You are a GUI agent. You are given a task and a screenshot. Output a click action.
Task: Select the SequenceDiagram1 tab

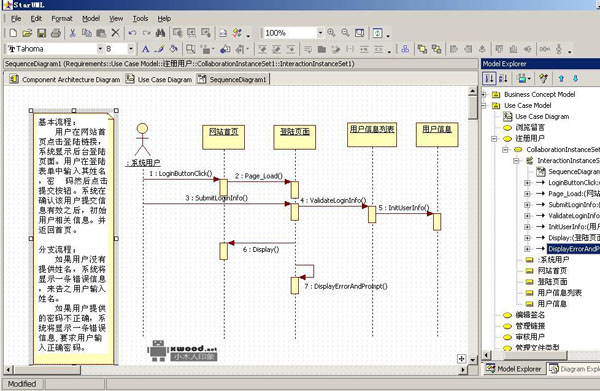pos(232,80)
